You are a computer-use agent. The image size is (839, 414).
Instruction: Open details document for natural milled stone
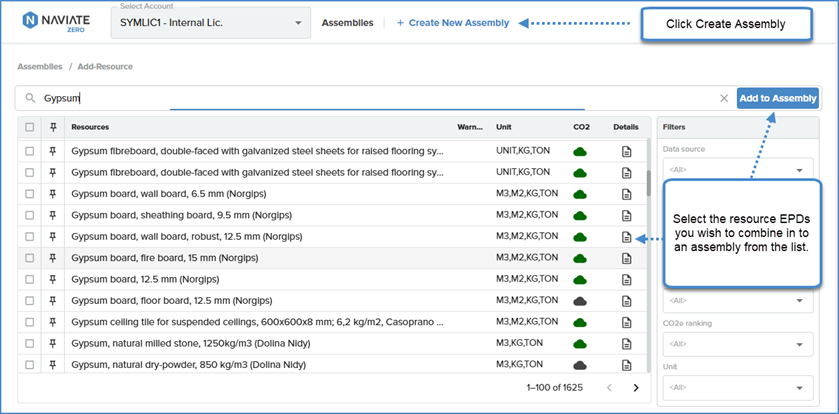click(626, 344)
